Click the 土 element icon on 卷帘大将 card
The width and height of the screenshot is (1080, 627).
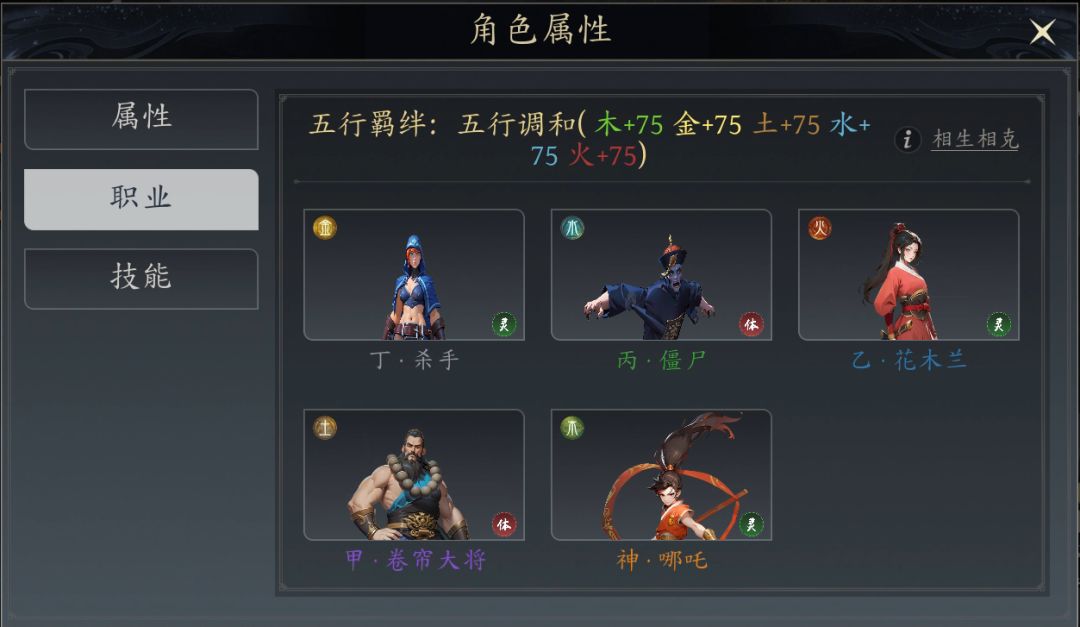(x=324, y=428)
